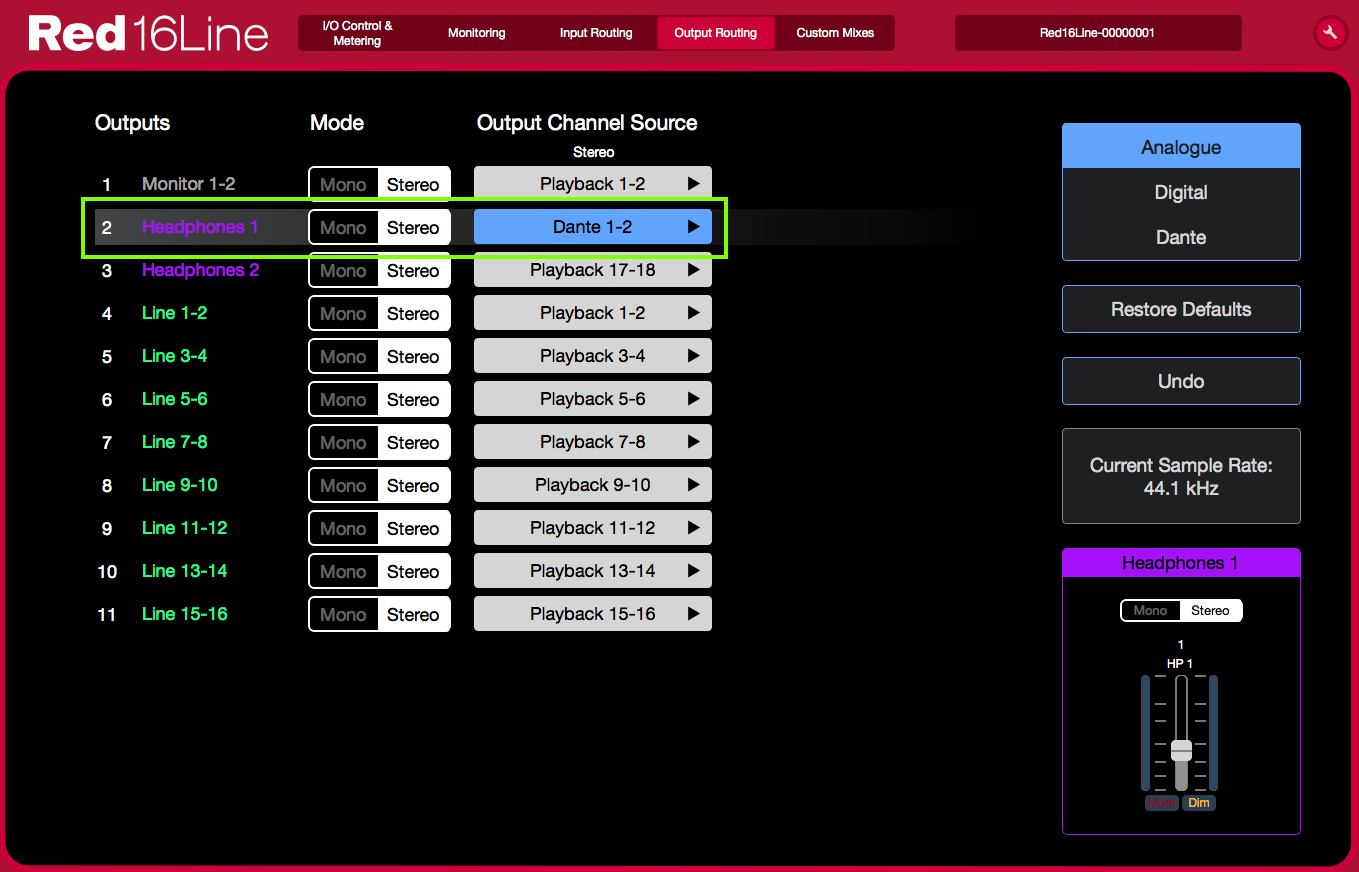Open the wrench settings icon
The image size is (1359, 872).
pyautogui.click(x=1330, y=33)
